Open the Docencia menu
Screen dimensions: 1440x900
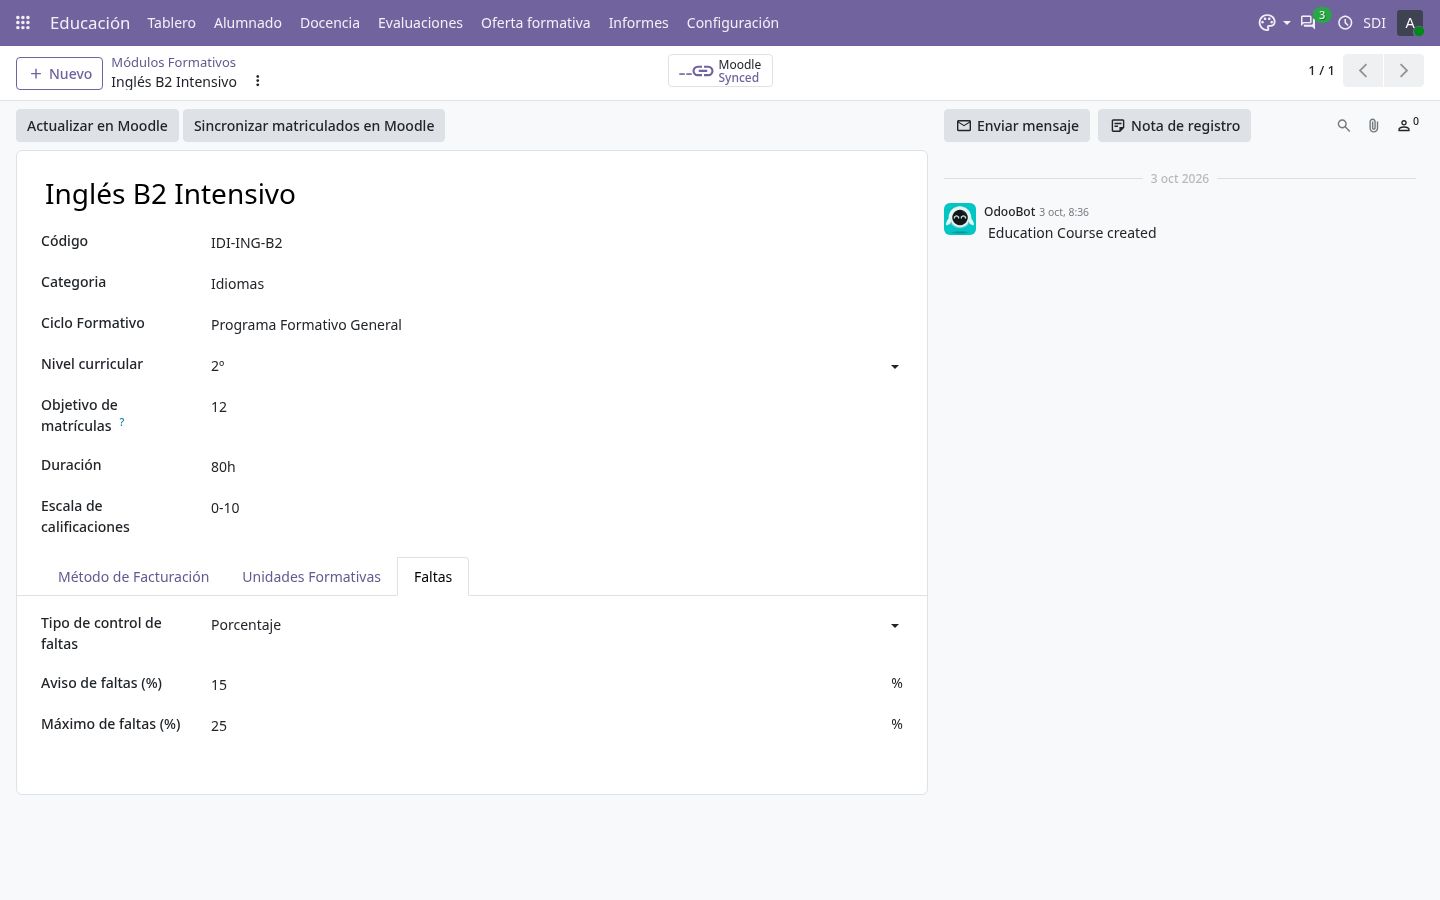click(330, 22)
